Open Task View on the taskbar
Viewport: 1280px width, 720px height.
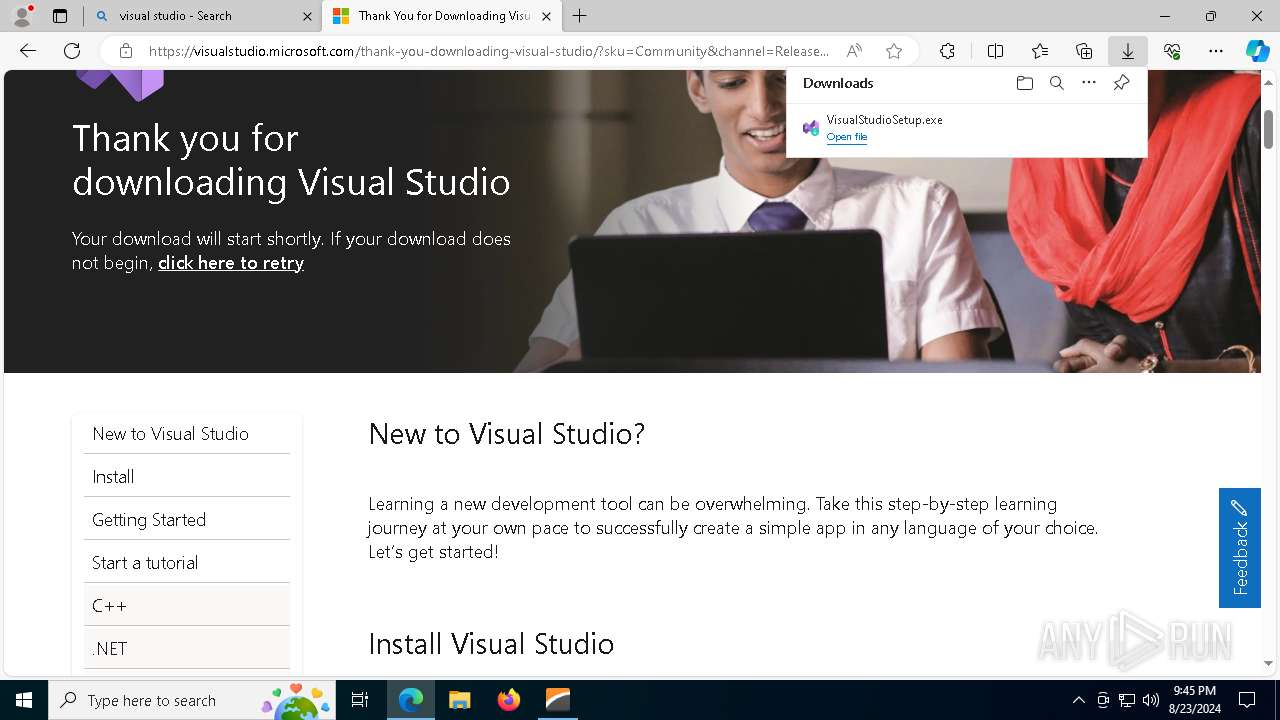pyautogui.click(x=360, y=700)
